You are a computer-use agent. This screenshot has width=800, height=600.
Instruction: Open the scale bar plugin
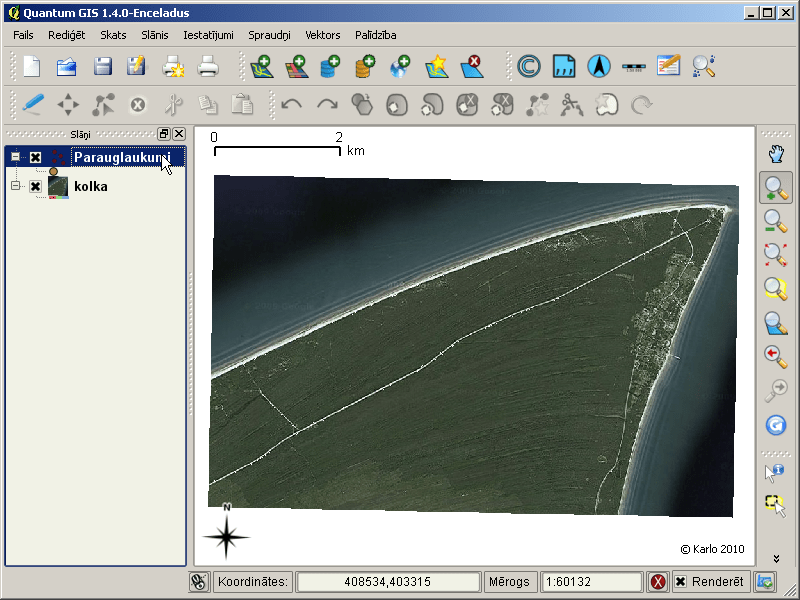pos(634,67)
